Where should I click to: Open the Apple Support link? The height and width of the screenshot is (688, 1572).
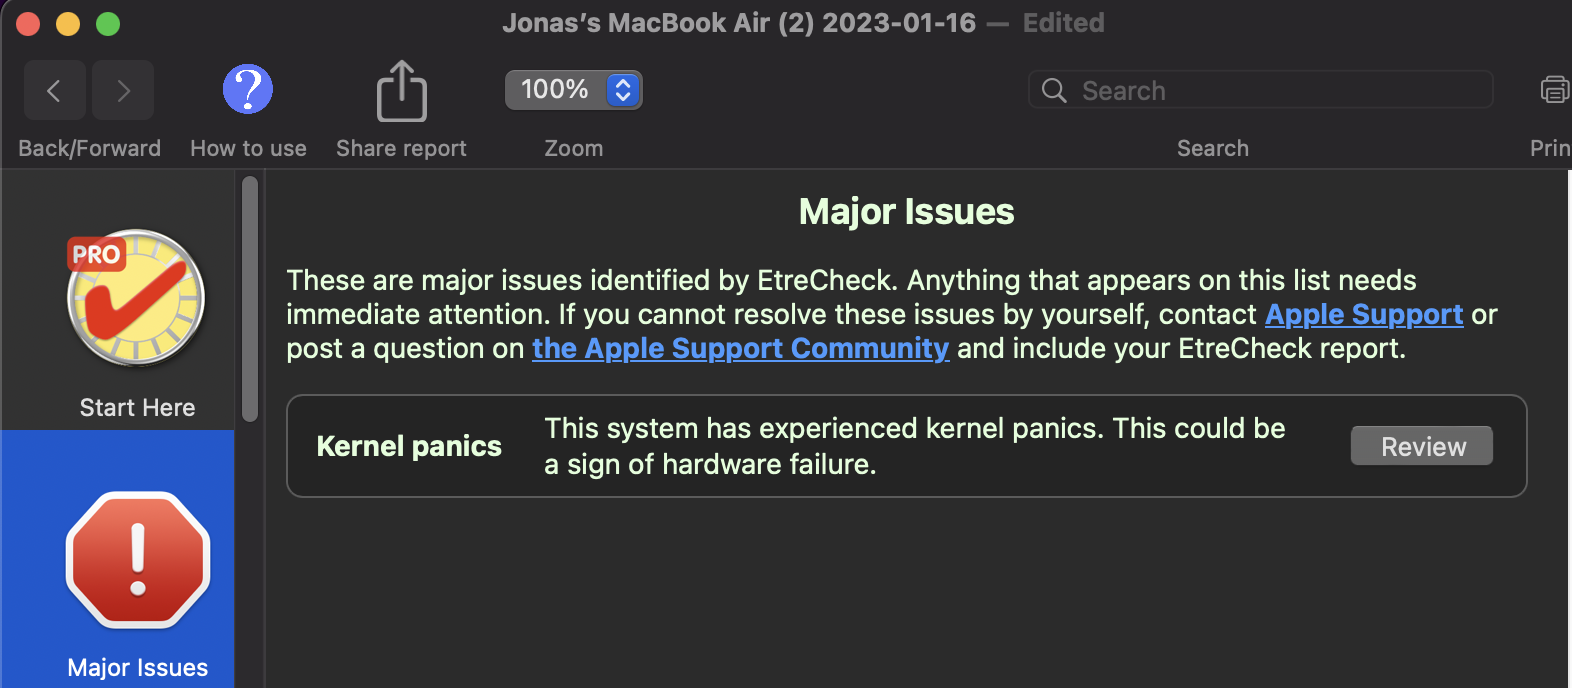(1363, 314)
